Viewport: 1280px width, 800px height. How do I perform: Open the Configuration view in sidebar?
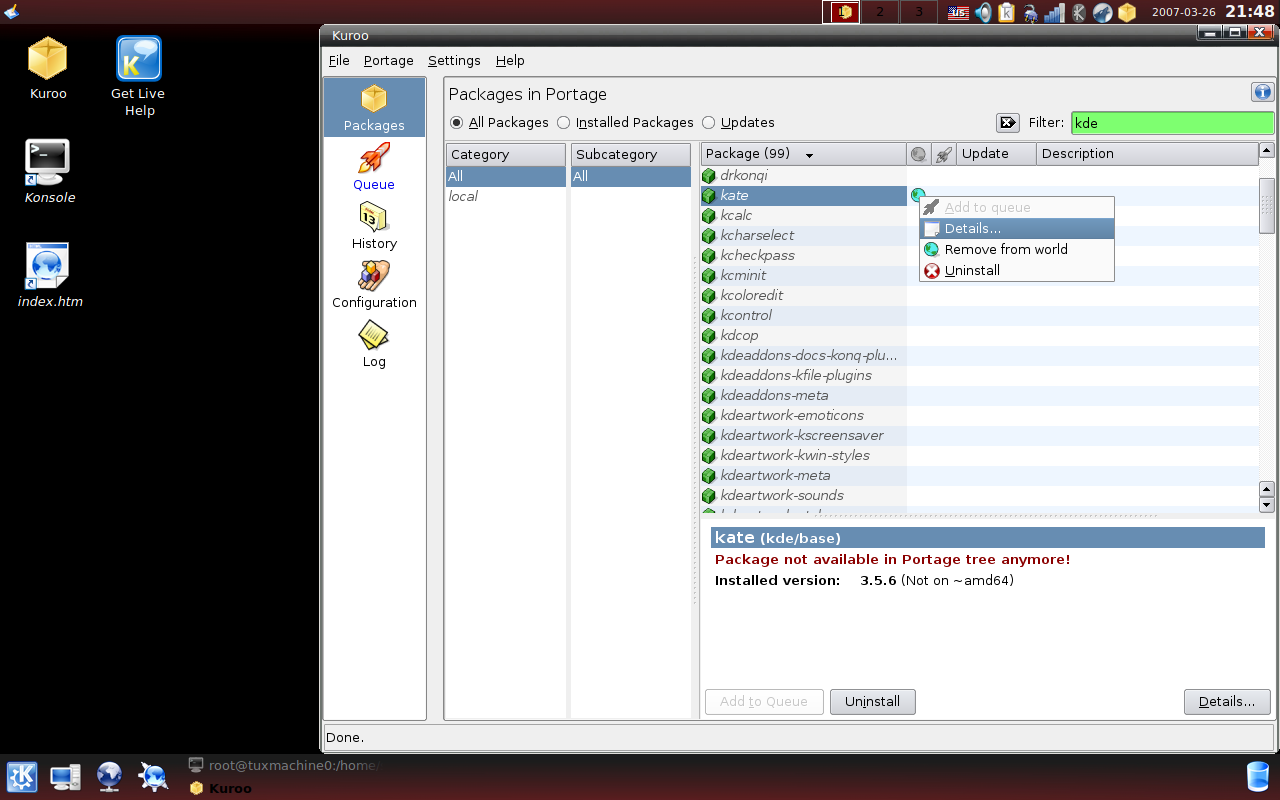pyautogui.click(x=374, y=285)
